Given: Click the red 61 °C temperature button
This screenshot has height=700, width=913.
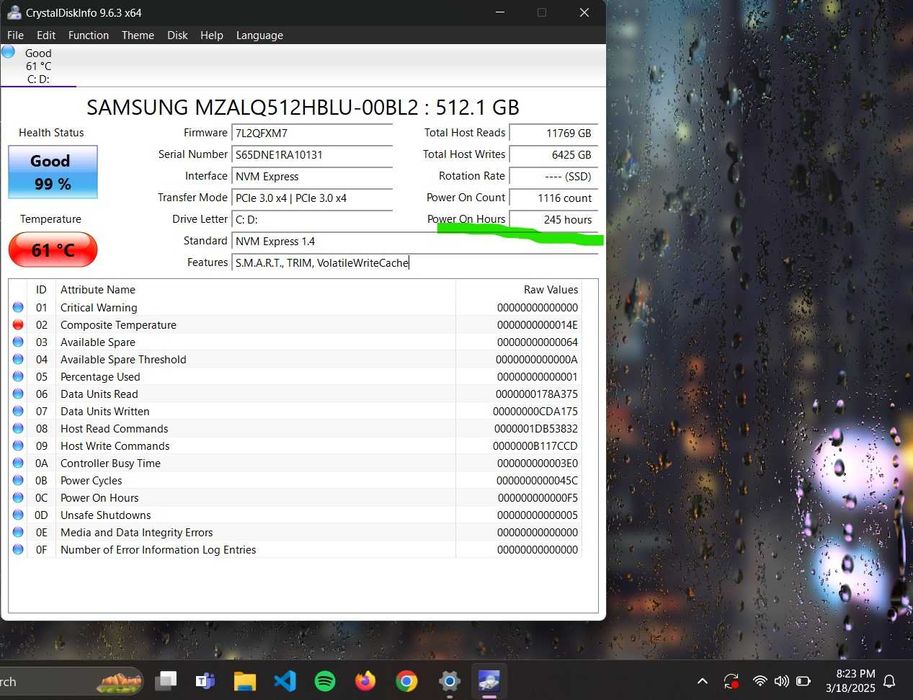Looking at the screenshot, I should pos(52,250).
